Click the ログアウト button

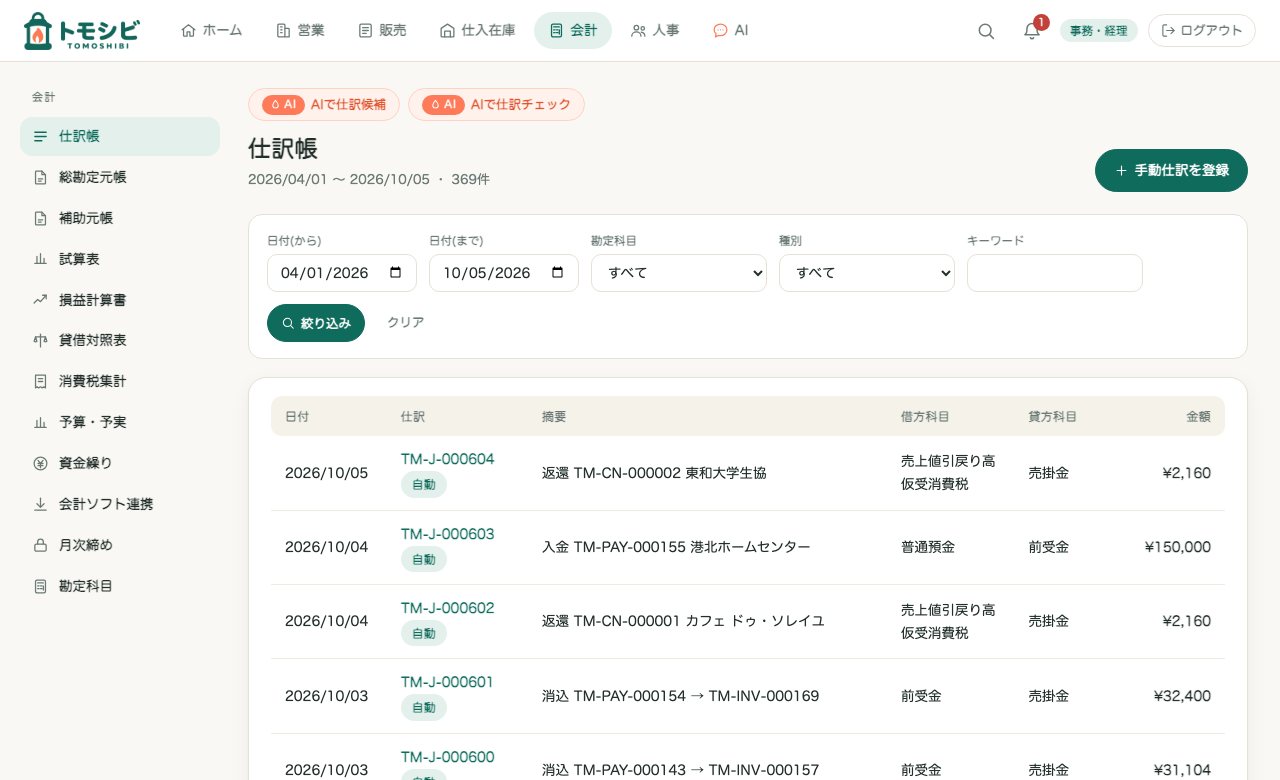point(1202,30)
